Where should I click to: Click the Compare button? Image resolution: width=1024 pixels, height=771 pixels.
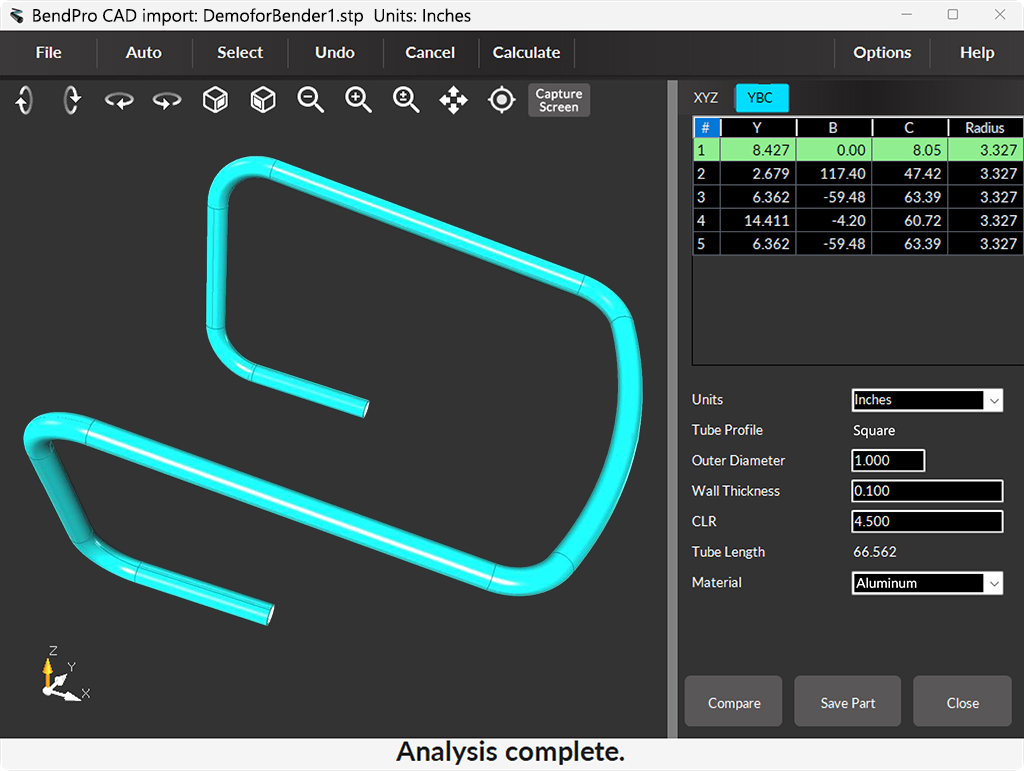pyautogui.click(x=733, y=702)
